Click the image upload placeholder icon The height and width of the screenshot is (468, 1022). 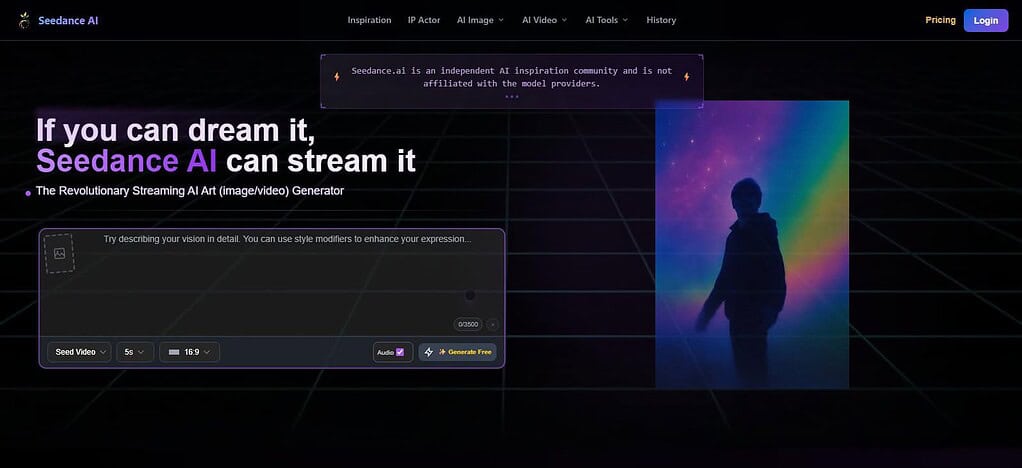(x=59, y=254)
